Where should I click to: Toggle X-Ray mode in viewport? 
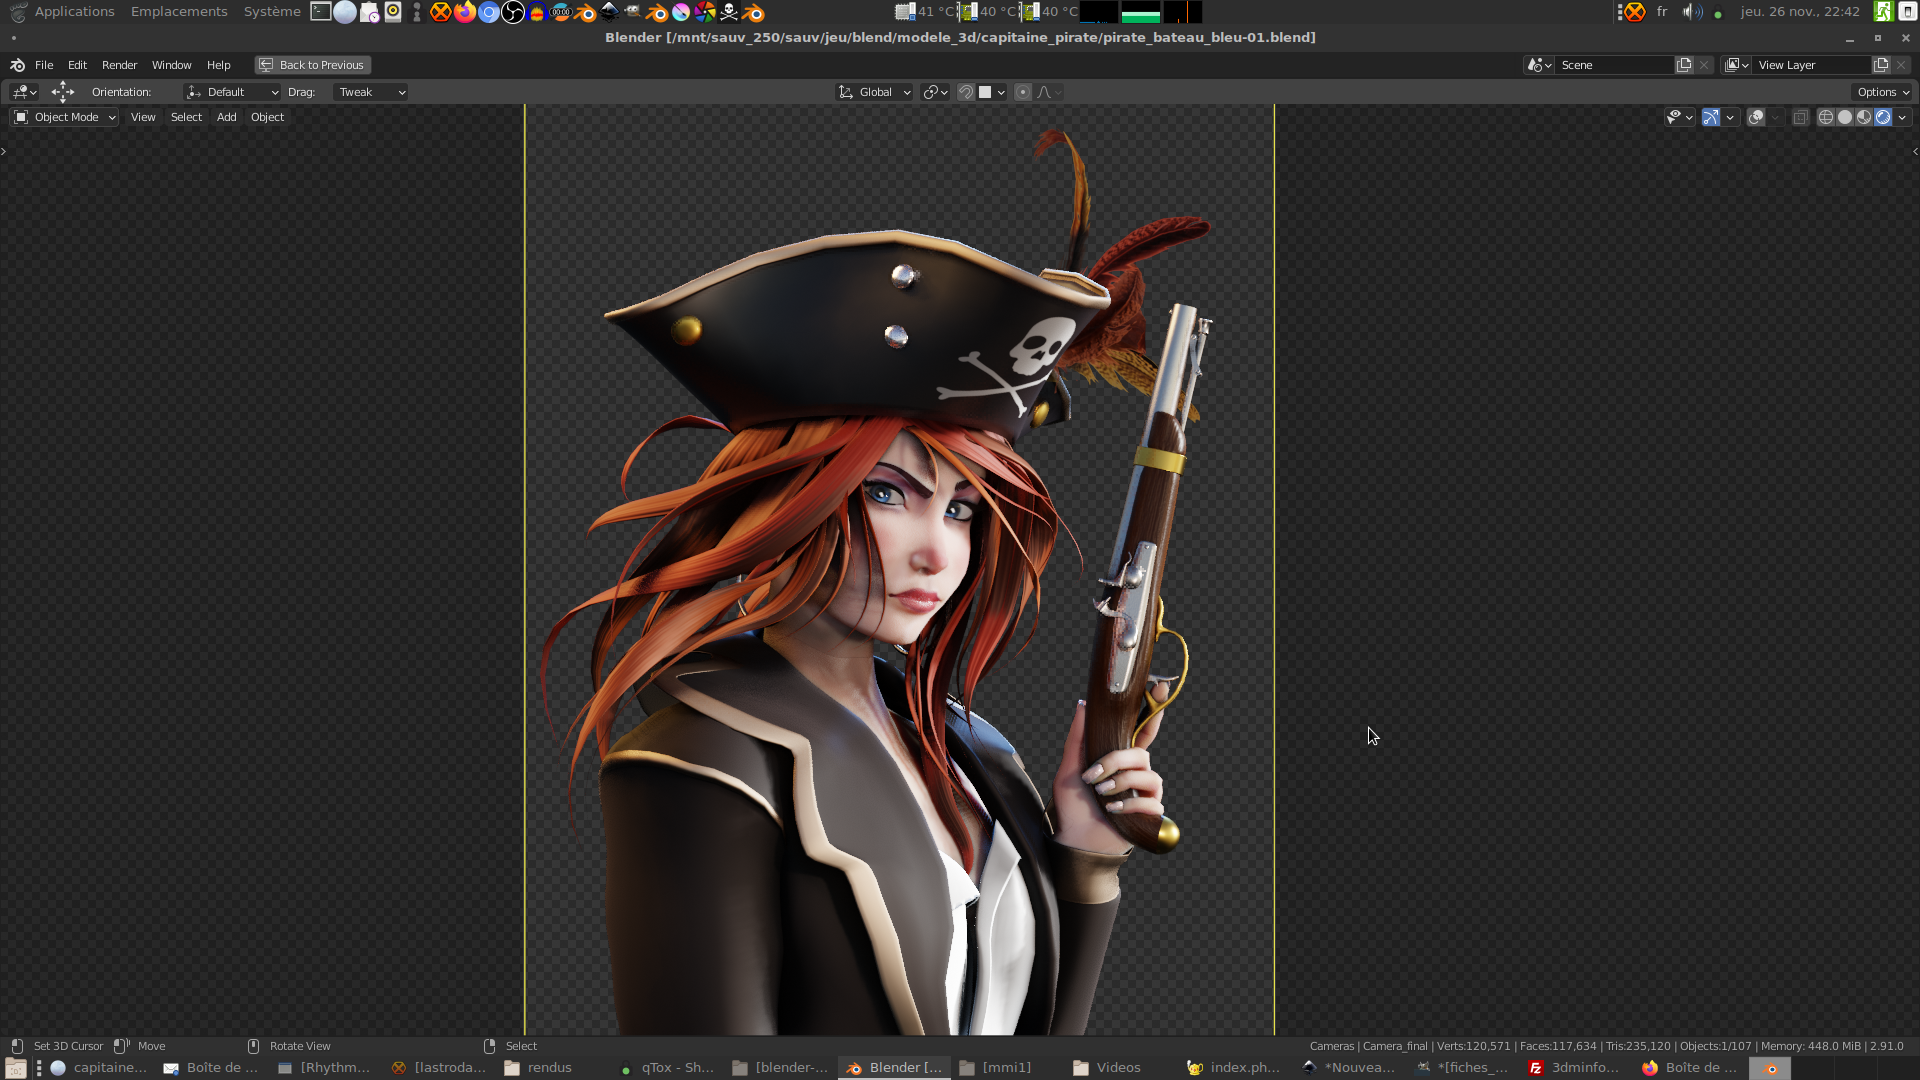(x=1800, y=117)
